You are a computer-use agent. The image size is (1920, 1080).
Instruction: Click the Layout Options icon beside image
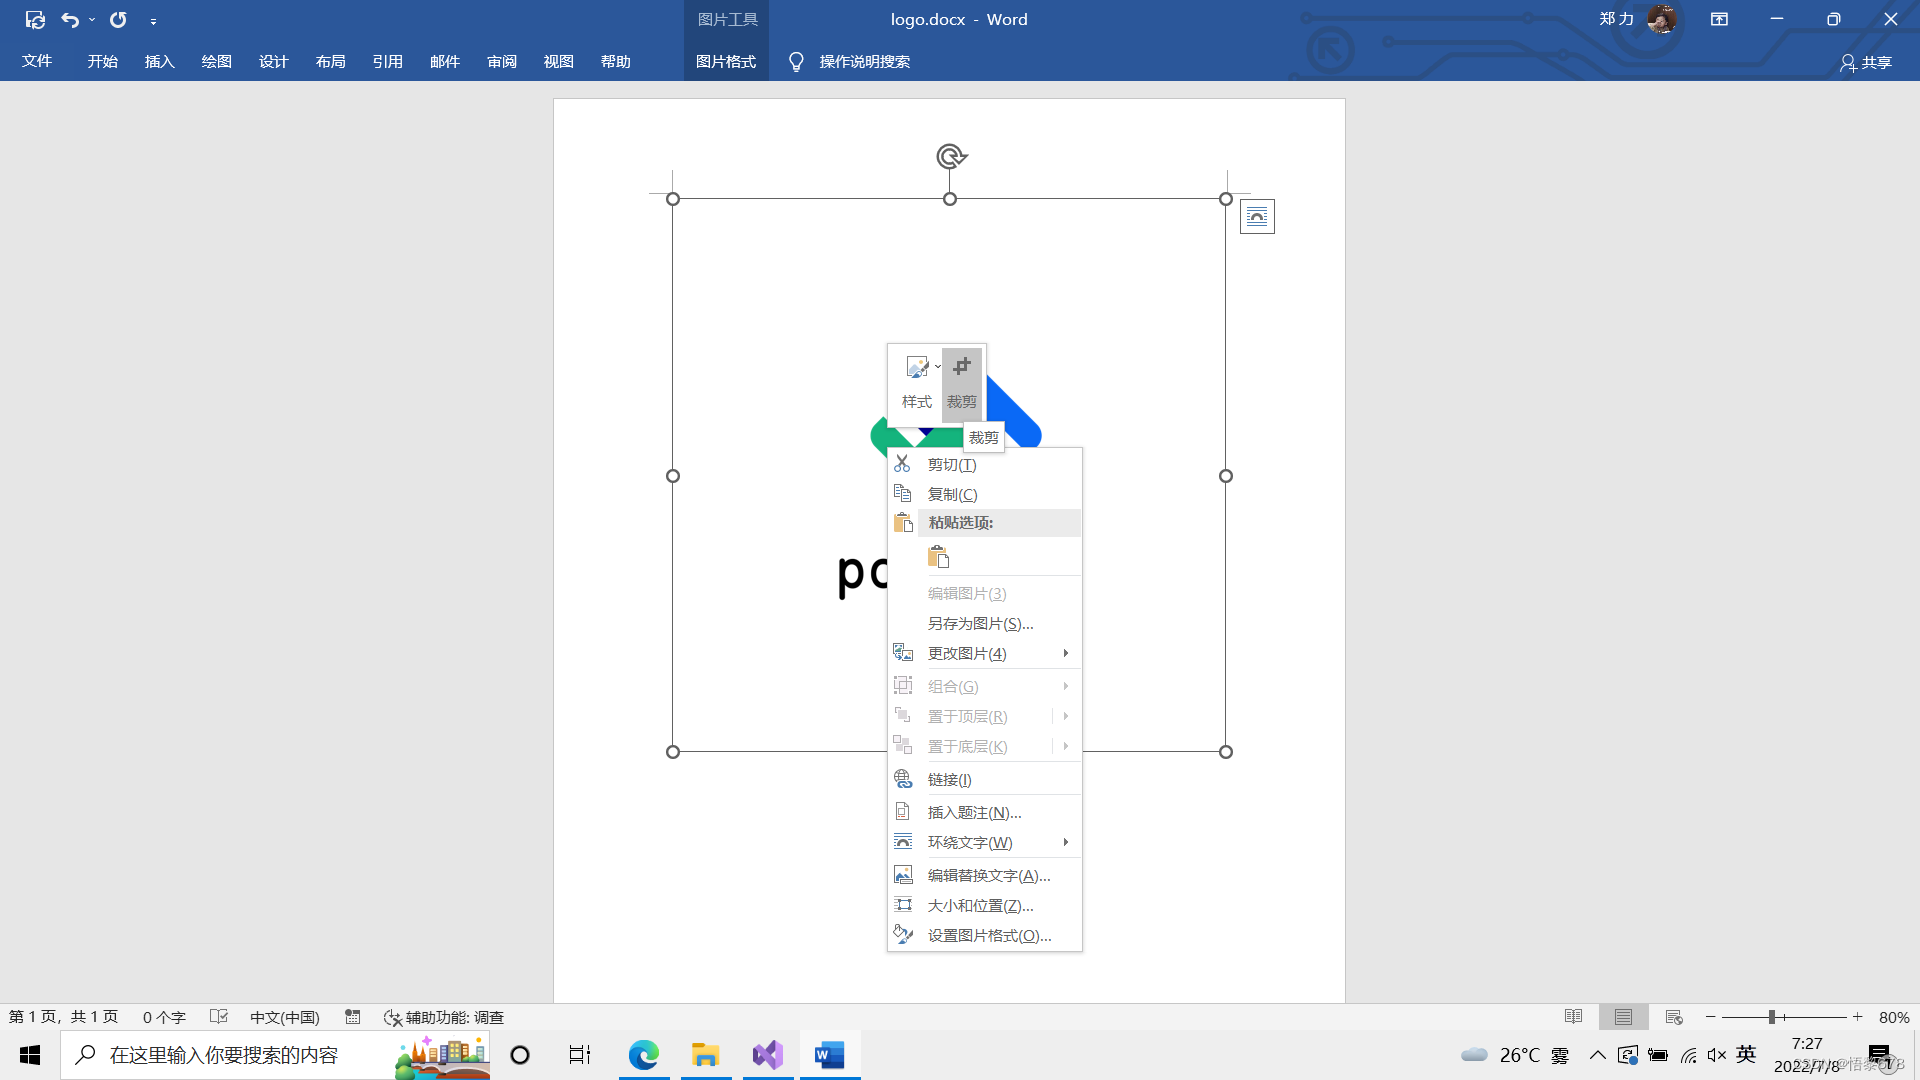point(1257,216)
